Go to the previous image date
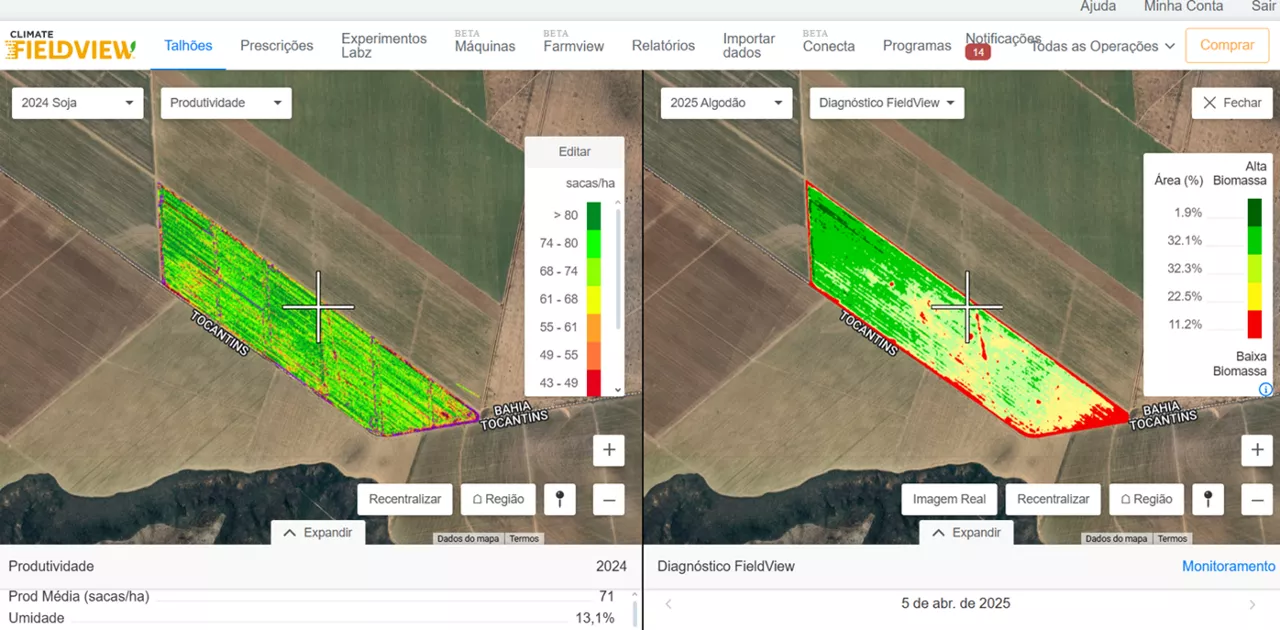1280x630 pixels. 669,604
